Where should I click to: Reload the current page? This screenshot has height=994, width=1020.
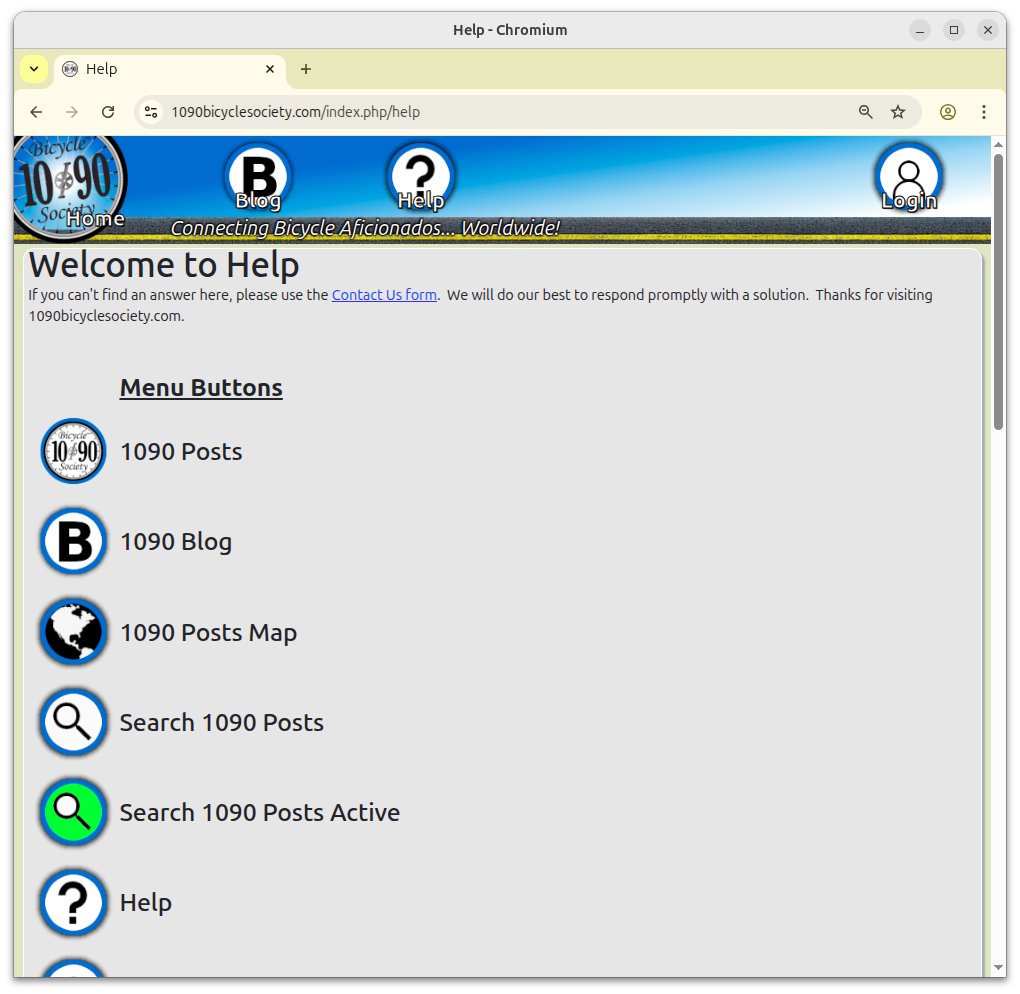pos(108,111)
